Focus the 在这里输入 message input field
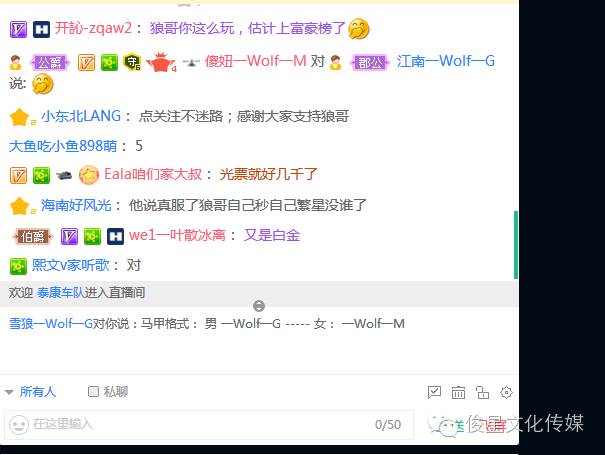The image size is (605, 455). (208, 425)
